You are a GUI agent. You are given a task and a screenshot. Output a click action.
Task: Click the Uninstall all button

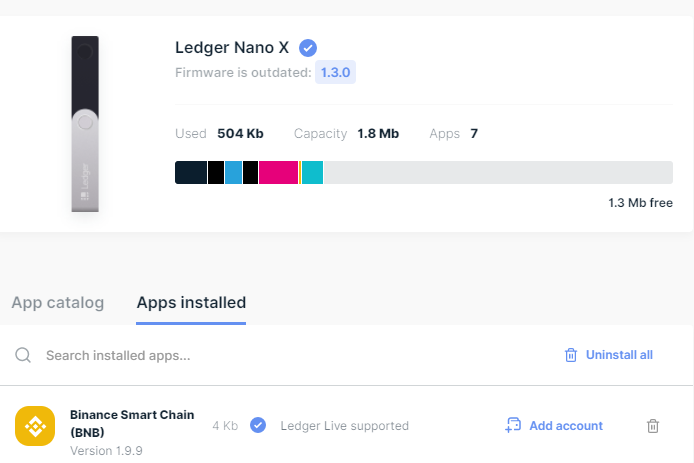pyautogui.click(x=609, y=355)
